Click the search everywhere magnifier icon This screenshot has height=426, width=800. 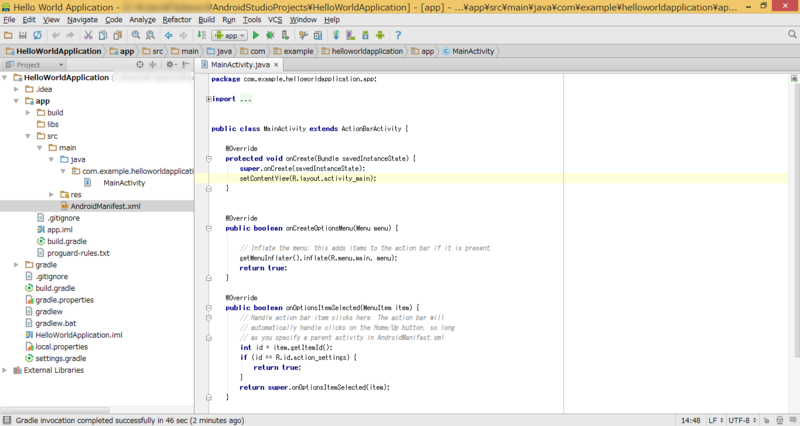(x=792, y=34)
